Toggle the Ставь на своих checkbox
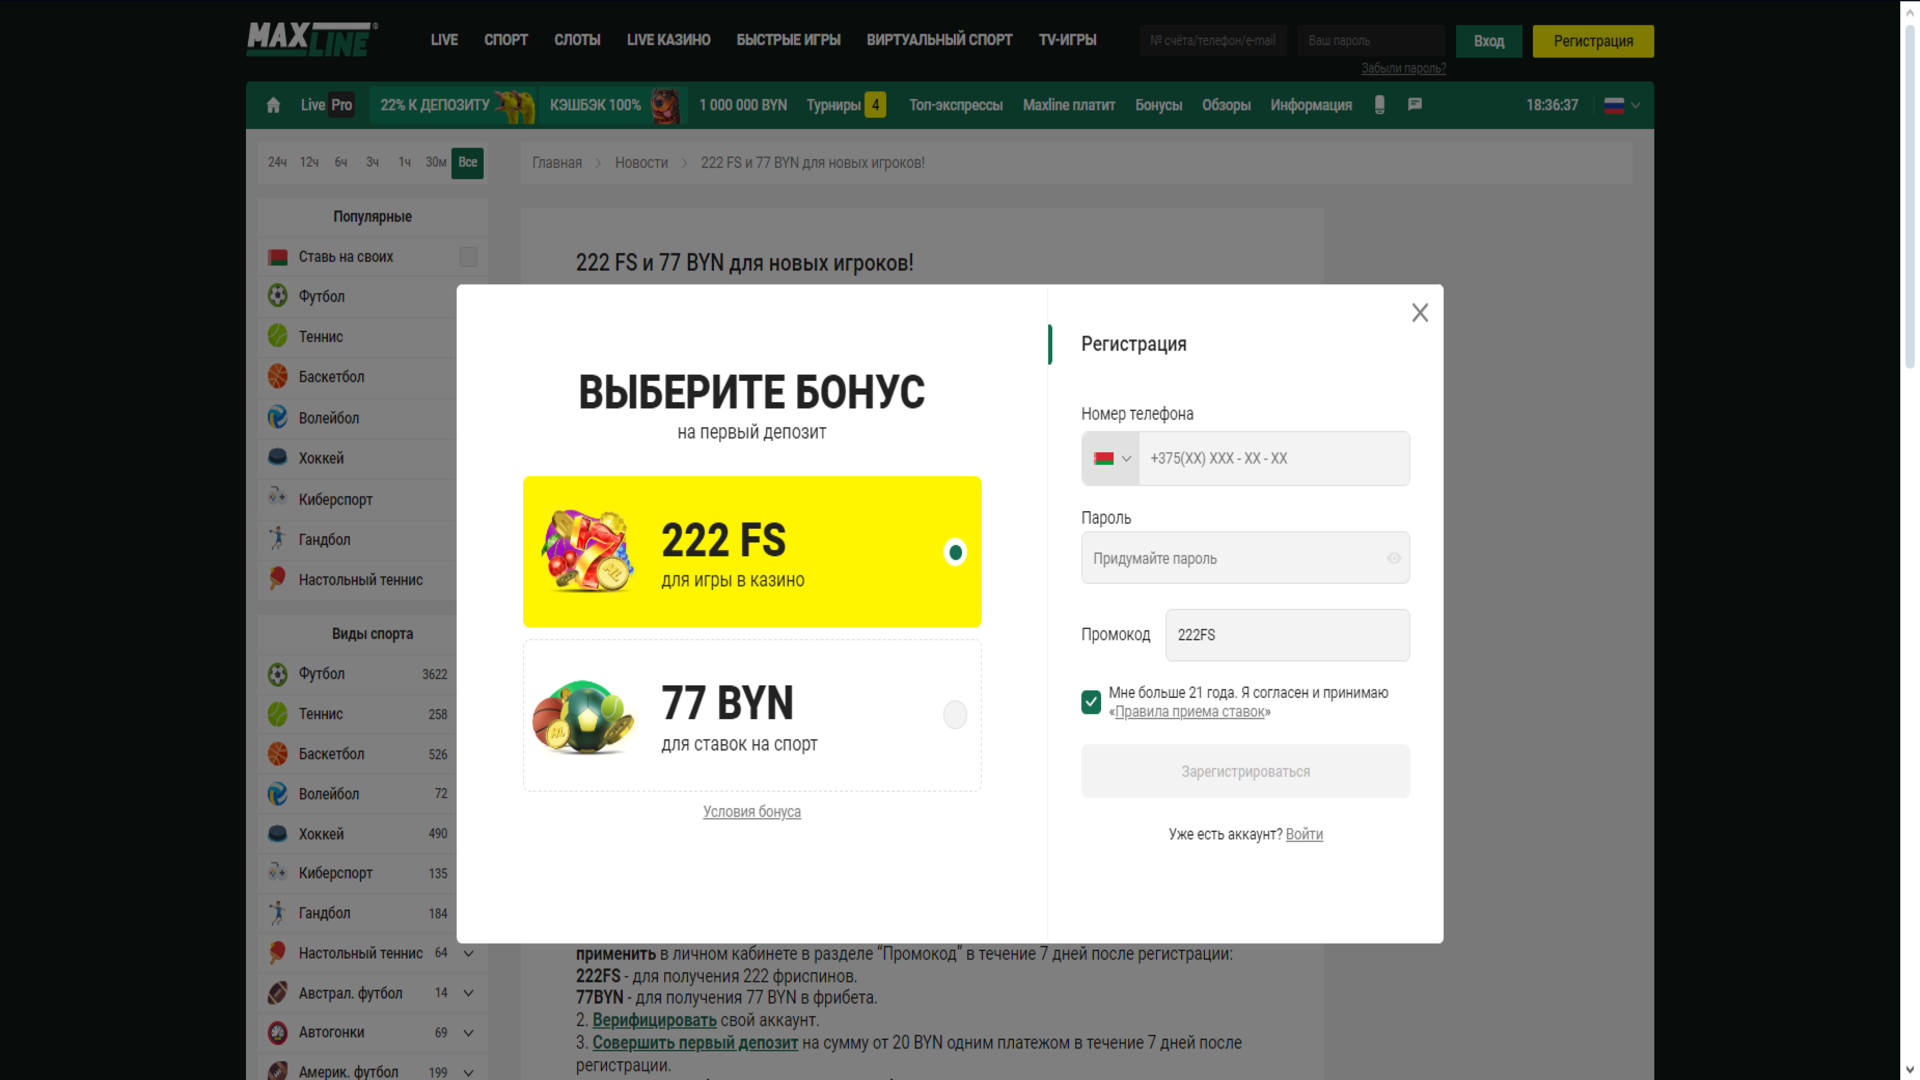1920x1080 pixels. point(468,257)
